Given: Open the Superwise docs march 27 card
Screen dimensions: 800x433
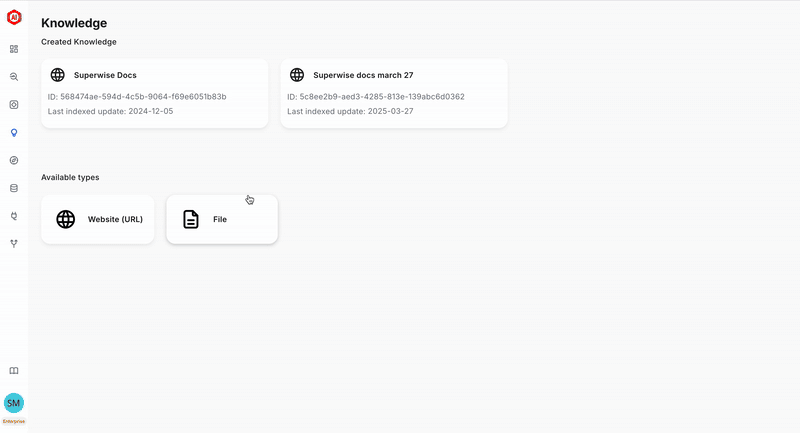Looking at the screenshot, I should 394,93.
